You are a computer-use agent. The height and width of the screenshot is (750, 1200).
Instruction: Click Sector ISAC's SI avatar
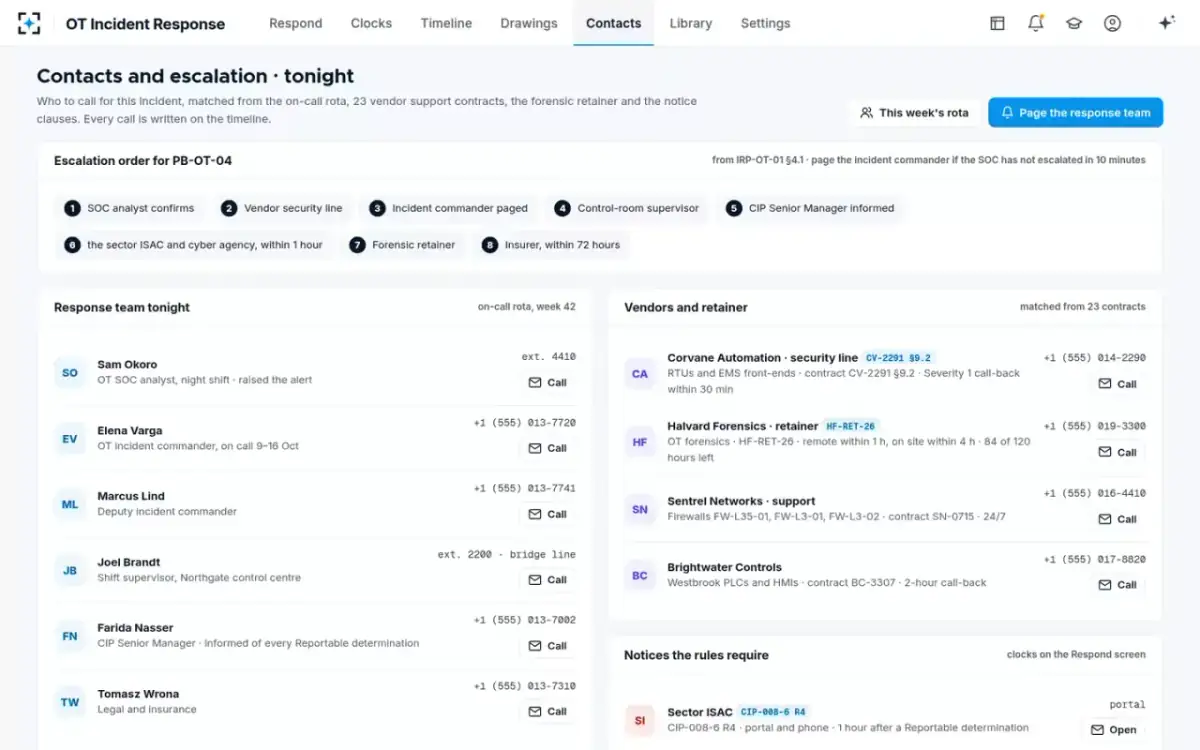pyautogui.click(x=640, y=720)
